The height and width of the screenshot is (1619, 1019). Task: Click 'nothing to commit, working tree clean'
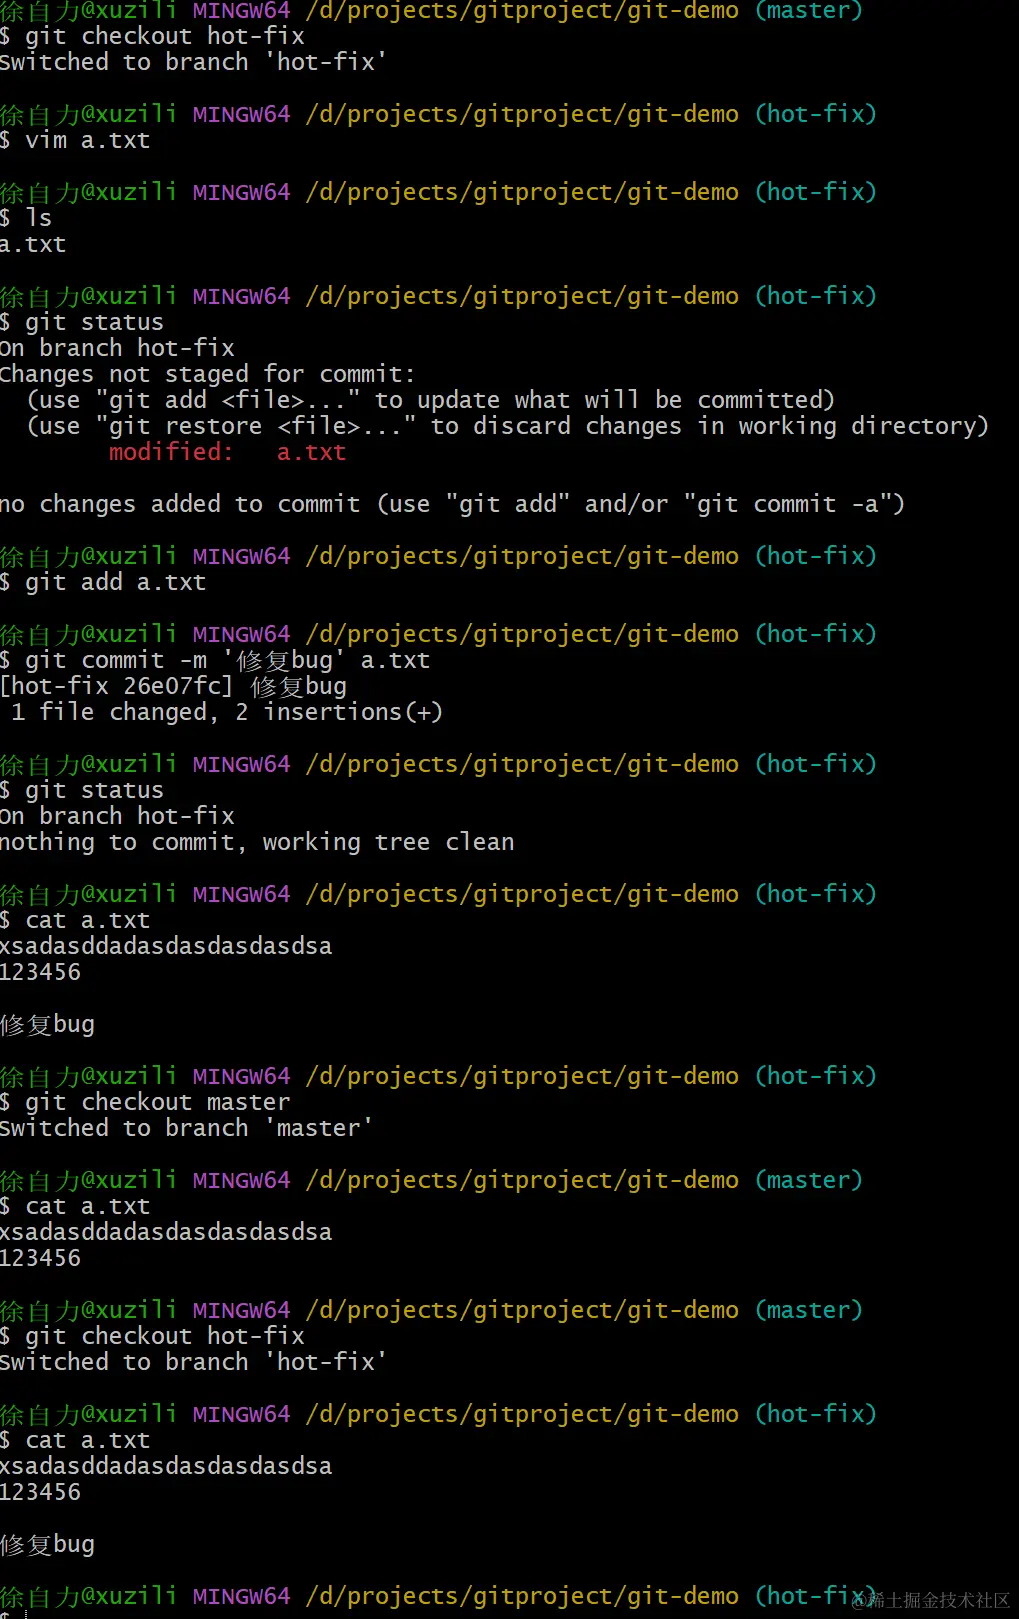pos(257,842)
